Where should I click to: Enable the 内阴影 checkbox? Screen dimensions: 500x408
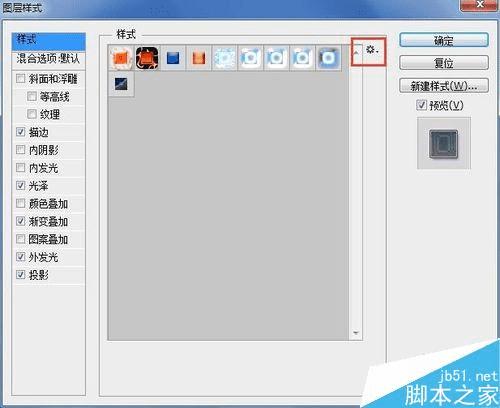[x=20, y=150]
